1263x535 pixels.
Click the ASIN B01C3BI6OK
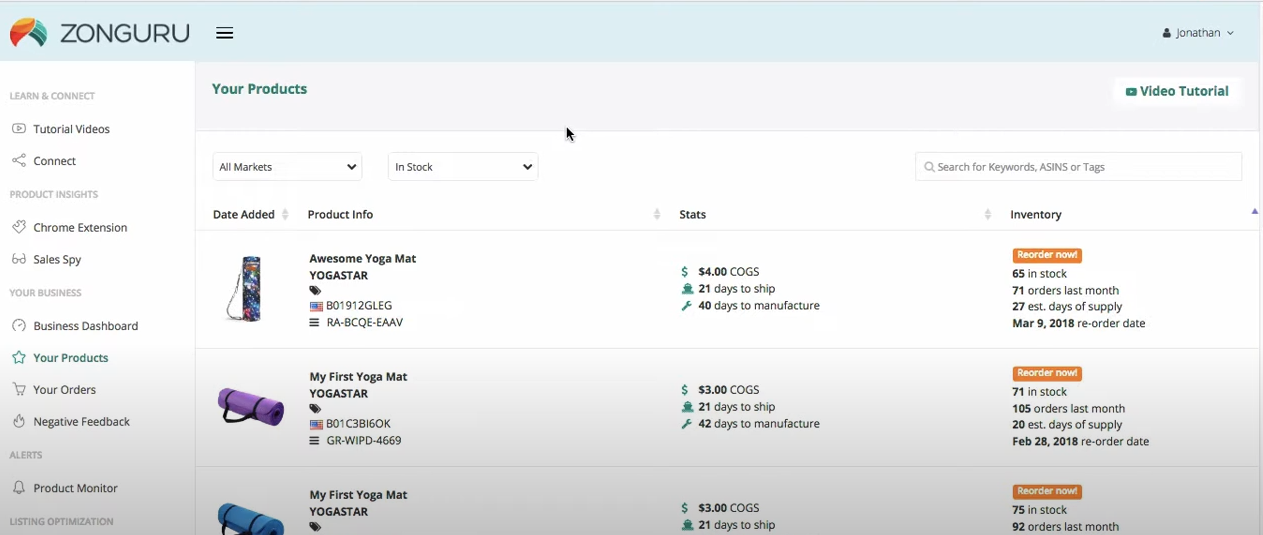click(x=358, y=424)
